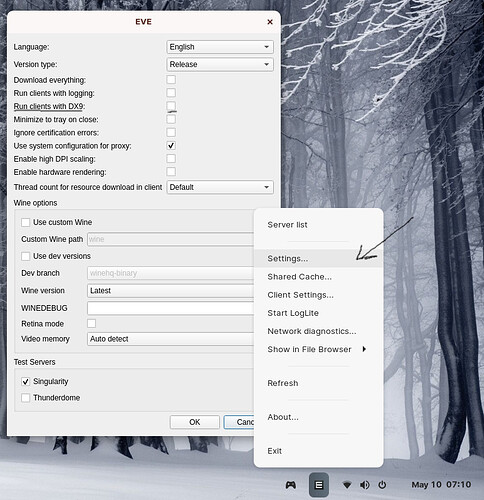Open the Wine version dropdown showing Latest

click(170, 291)
